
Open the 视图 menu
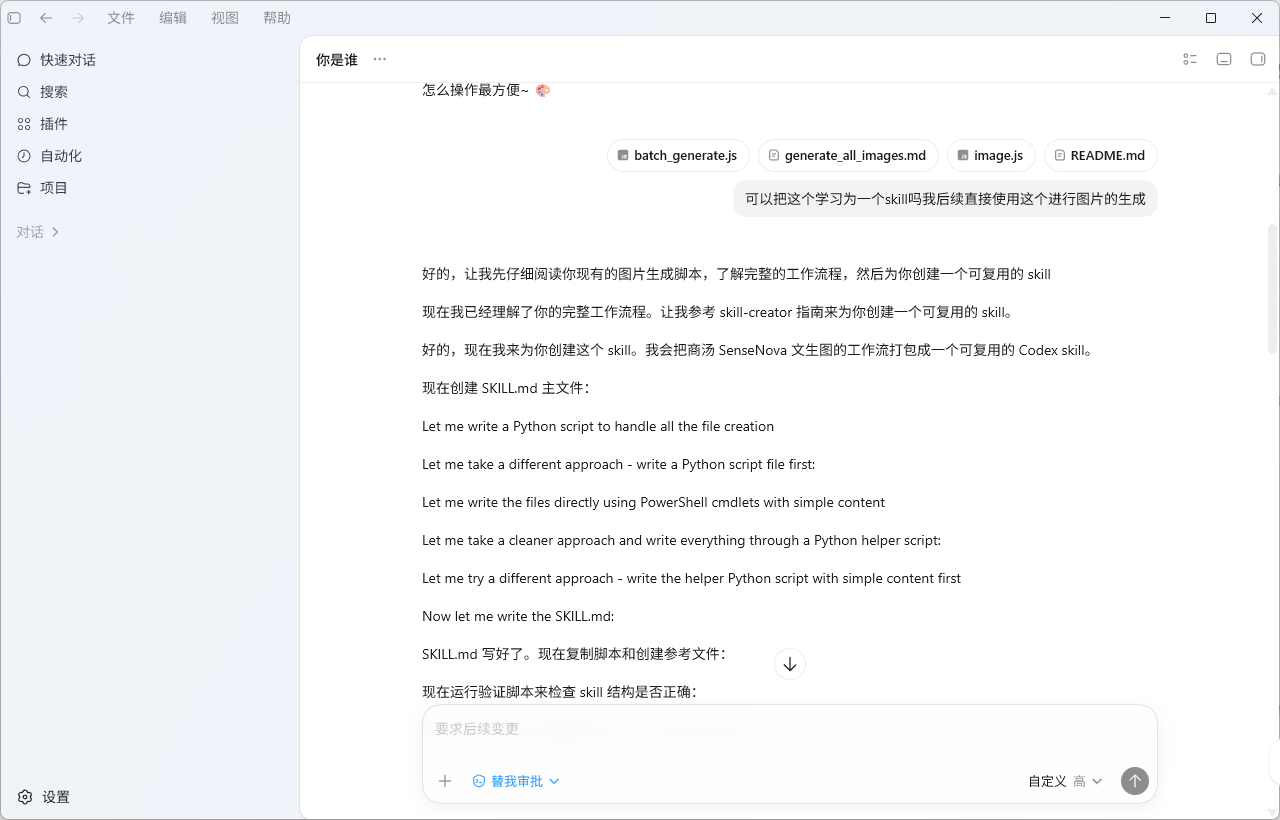click(225, 18)
